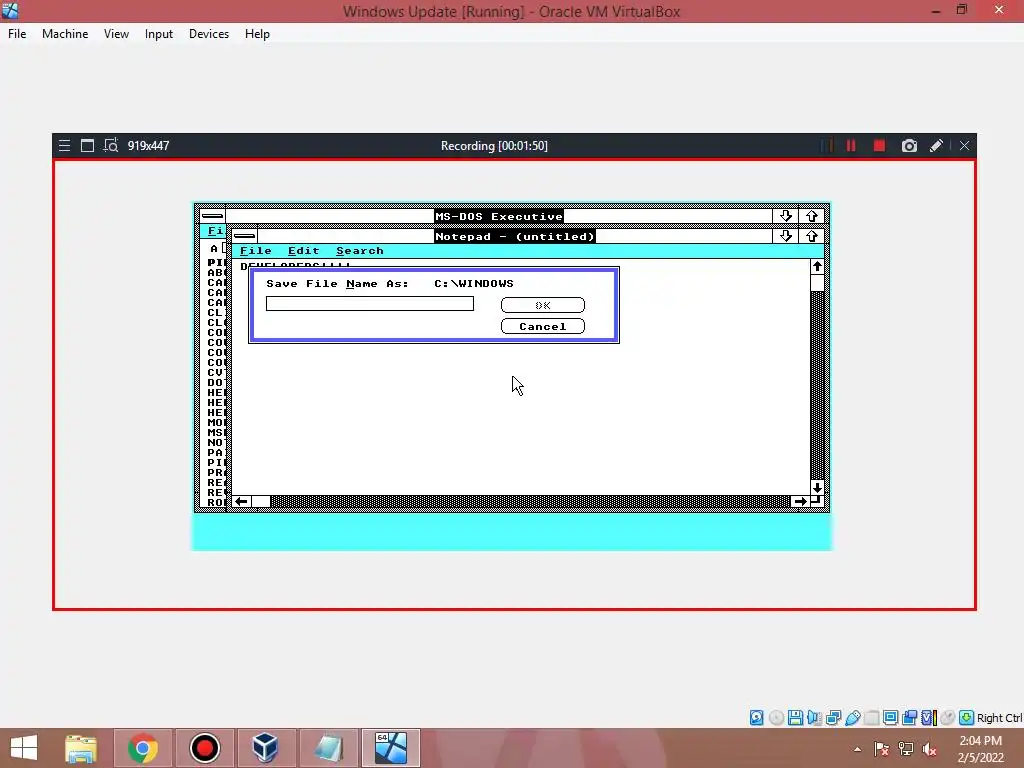Open the network tray icon
Viewport: 1024px width, 768px height.
(905, 749)
